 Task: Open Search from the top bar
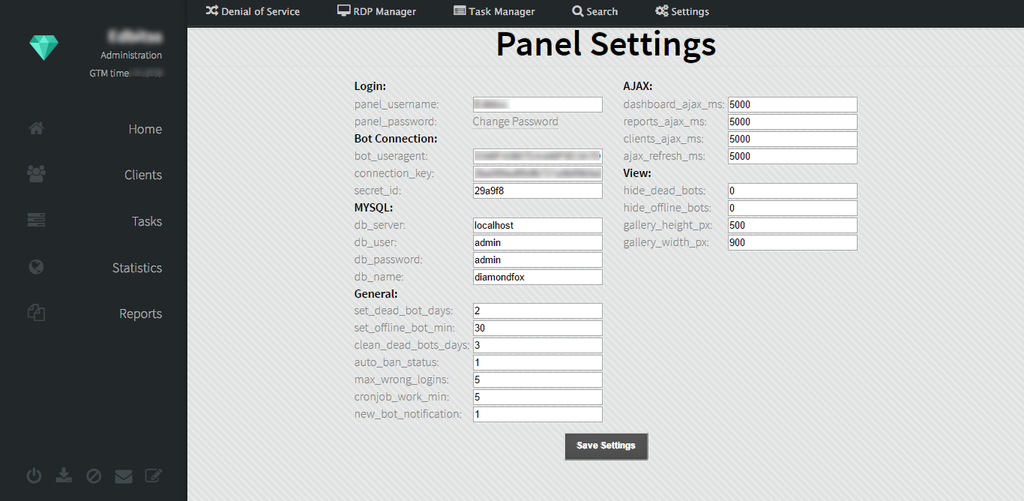coord(595,11)
